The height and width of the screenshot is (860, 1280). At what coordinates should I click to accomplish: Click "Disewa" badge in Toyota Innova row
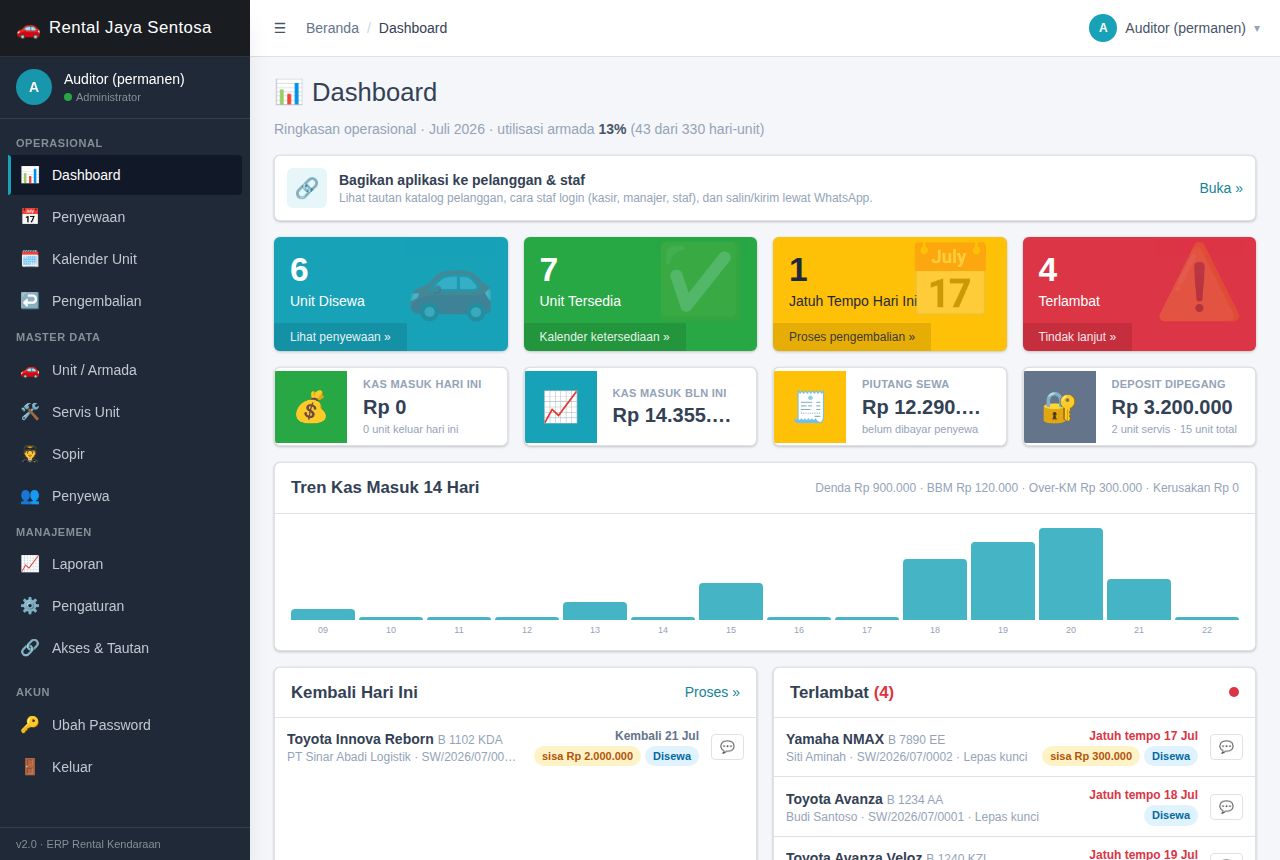pos(672,756)
